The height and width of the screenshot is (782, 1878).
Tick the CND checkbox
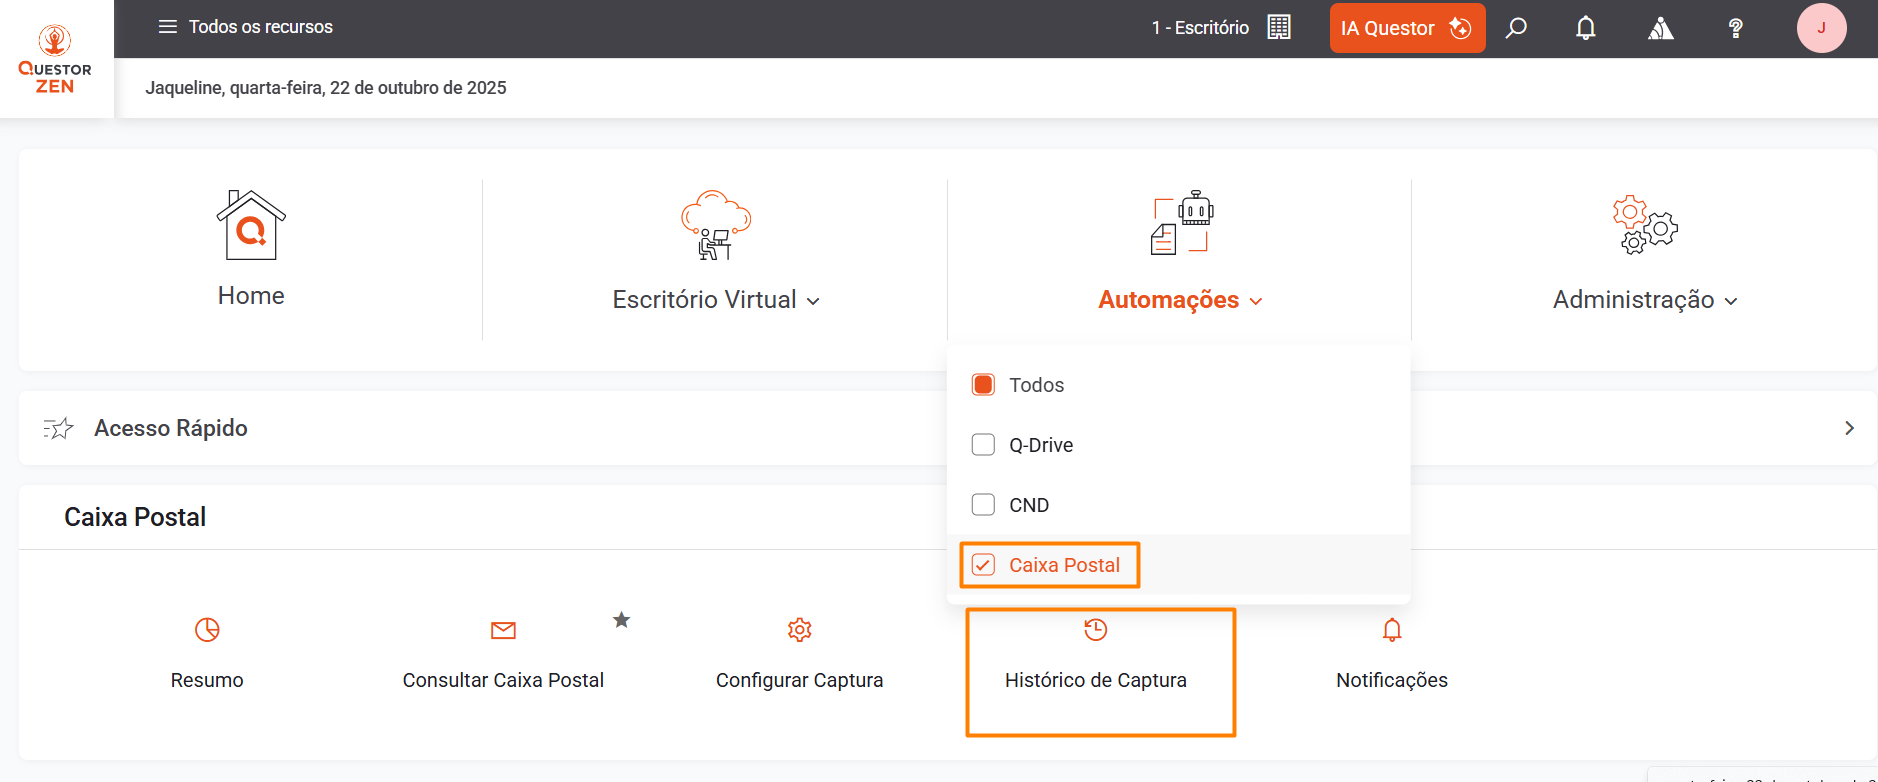(x=983, y=505)
